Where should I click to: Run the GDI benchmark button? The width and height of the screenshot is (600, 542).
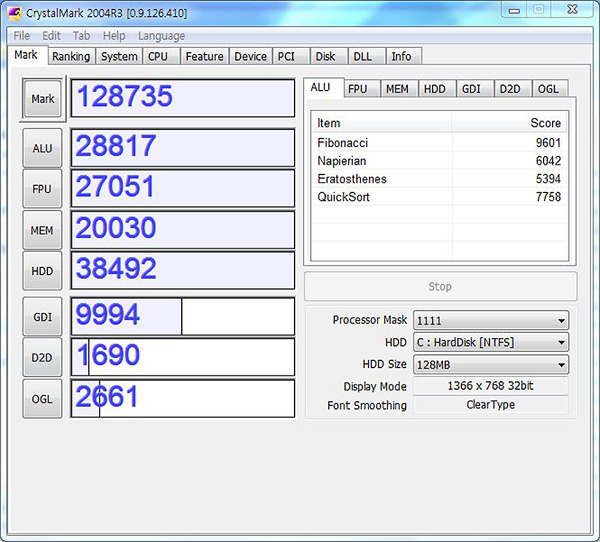coord(42,317)
